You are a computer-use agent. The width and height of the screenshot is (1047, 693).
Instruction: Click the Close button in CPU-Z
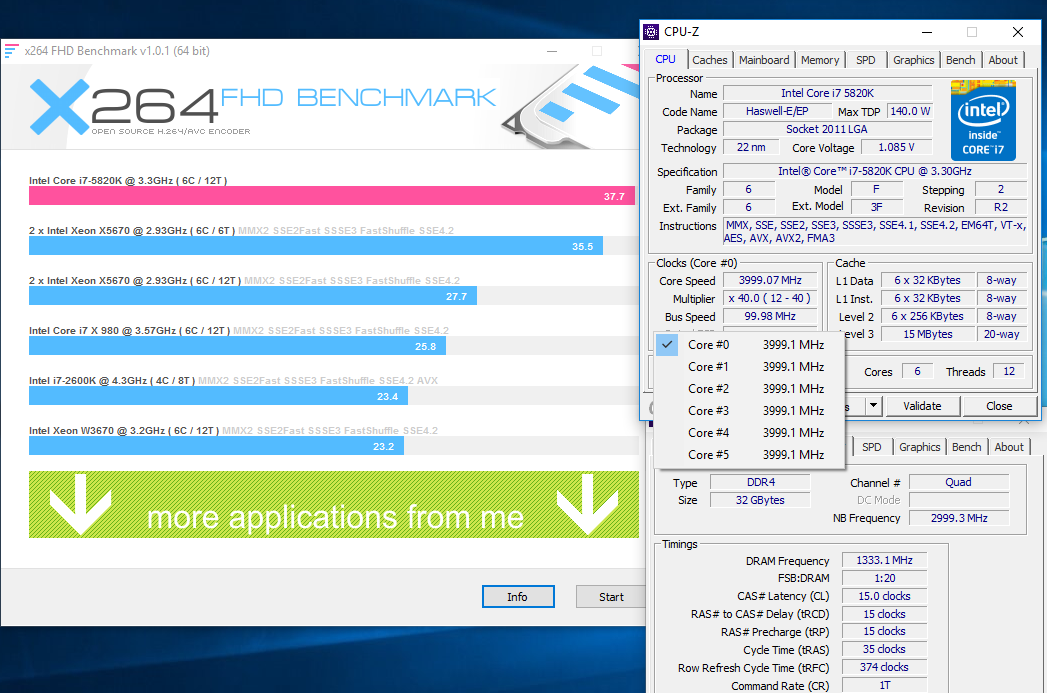tap(999, 406)
